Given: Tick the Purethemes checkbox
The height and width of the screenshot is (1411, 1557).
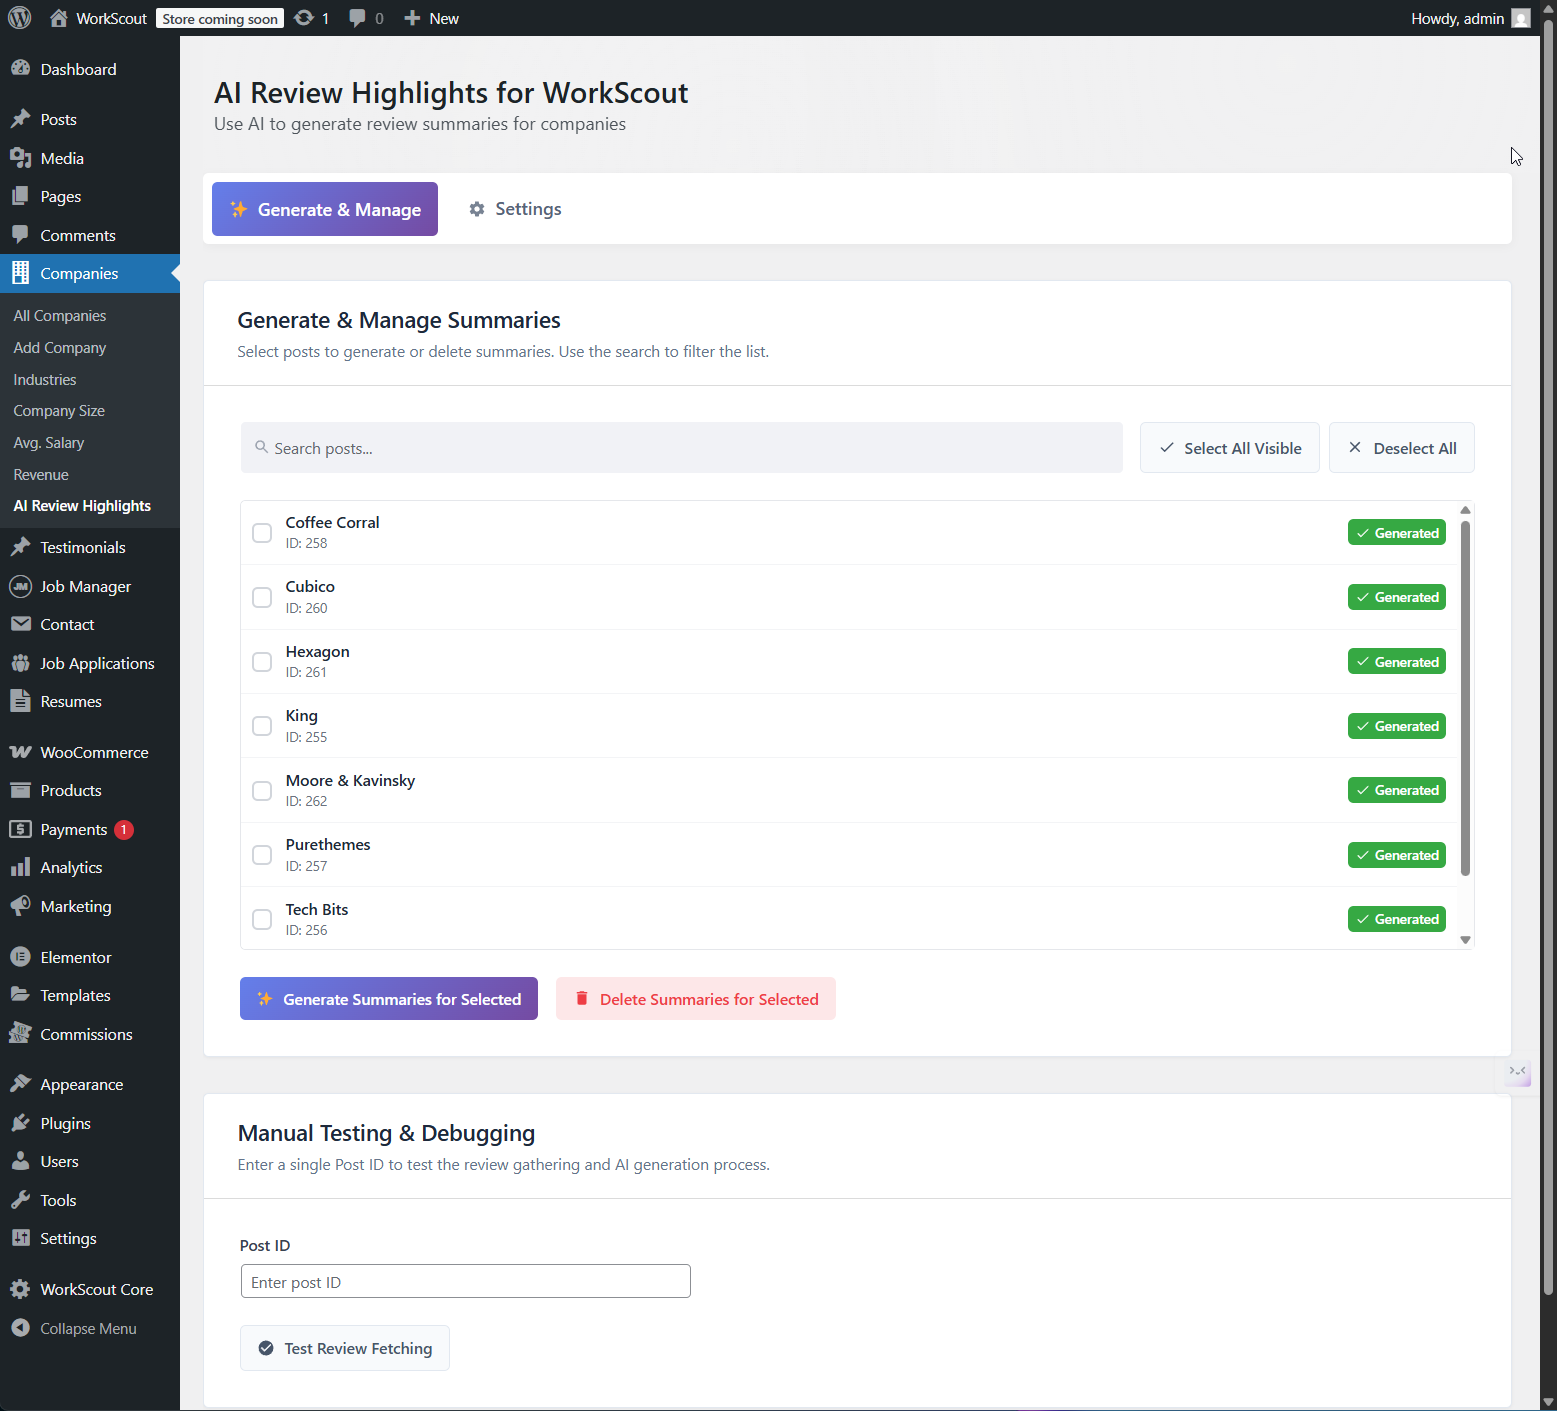Looking at the screenshot, I should 262,855.
